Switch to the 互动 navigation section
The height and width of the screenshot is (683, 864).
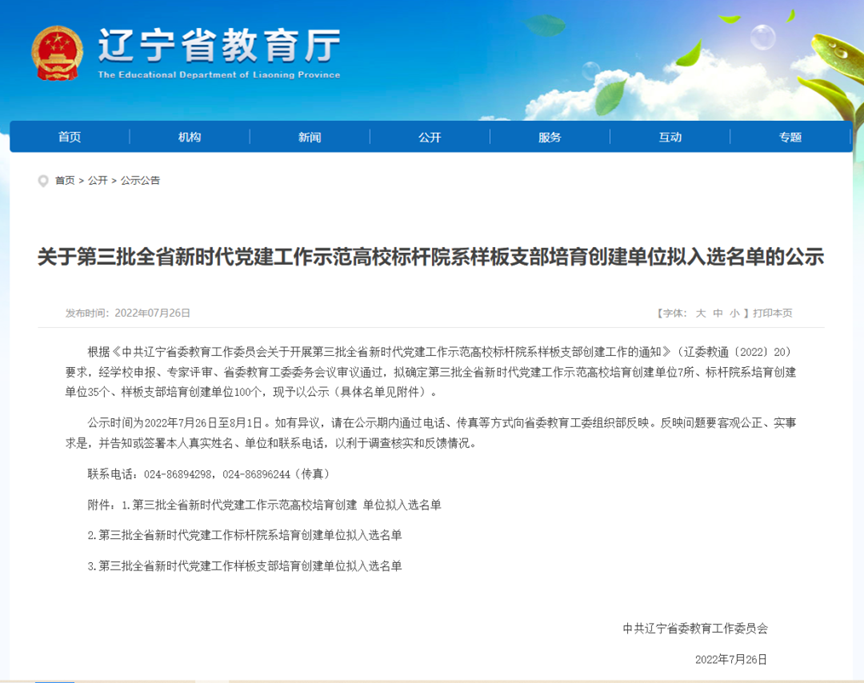(x=670, y=137)
